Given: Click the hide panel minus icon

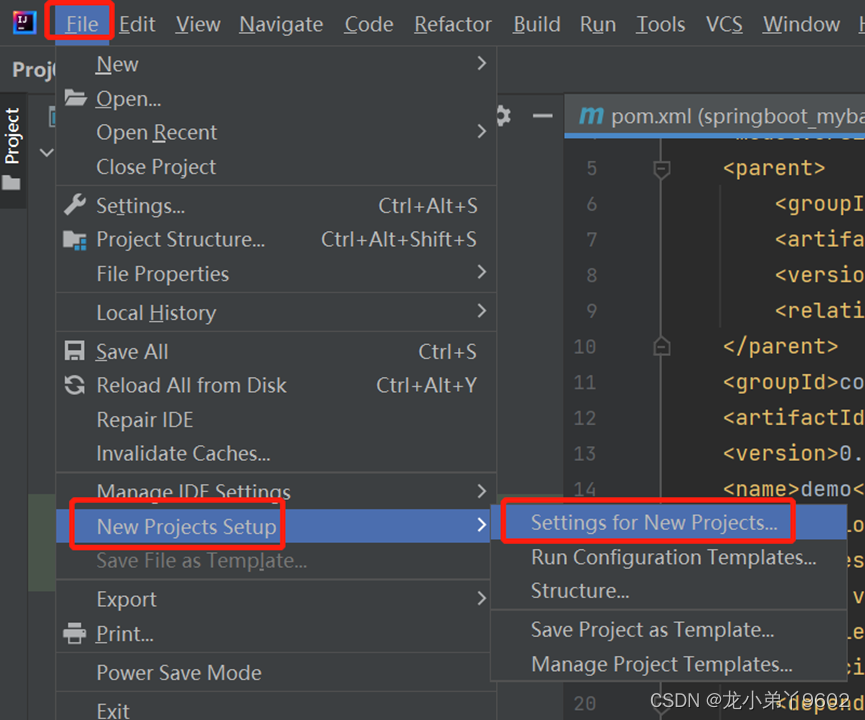Looking at the screenshot, I should pyautogui.click(x=543, y=116).
